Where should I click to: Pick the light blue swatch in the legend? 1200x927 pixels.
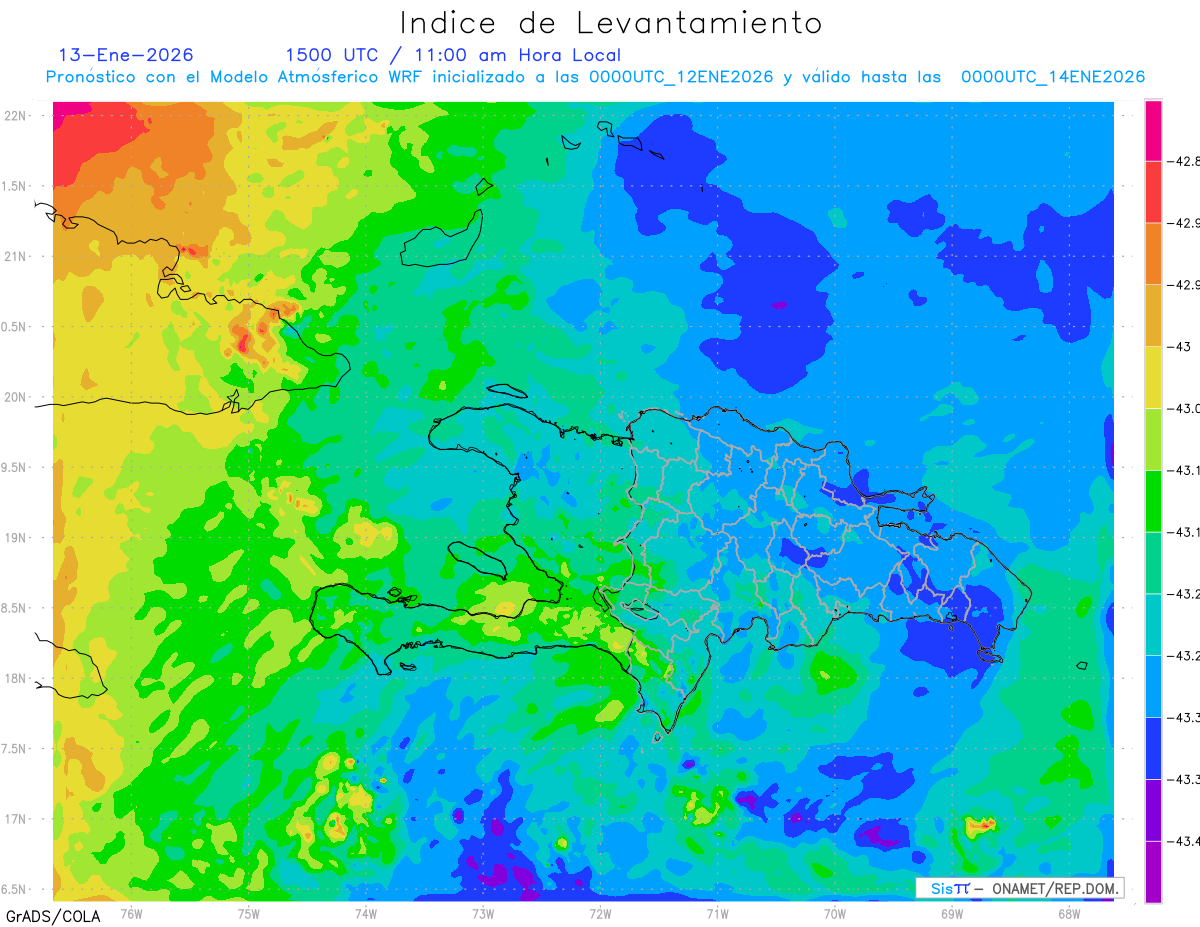[1153, 686]
